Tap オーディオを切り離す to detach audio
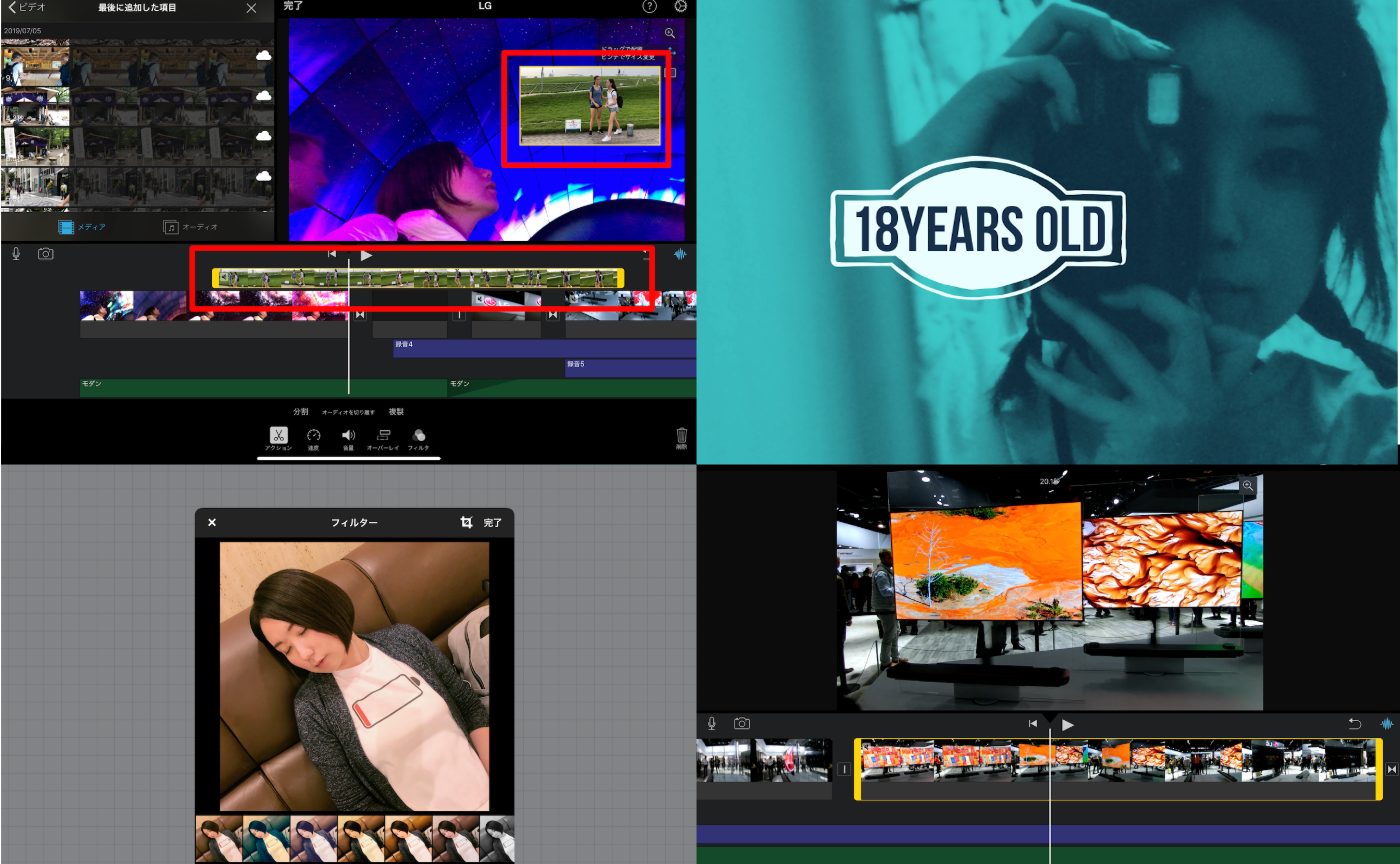This screenshot has height=864, width=1400. [349, 412]
